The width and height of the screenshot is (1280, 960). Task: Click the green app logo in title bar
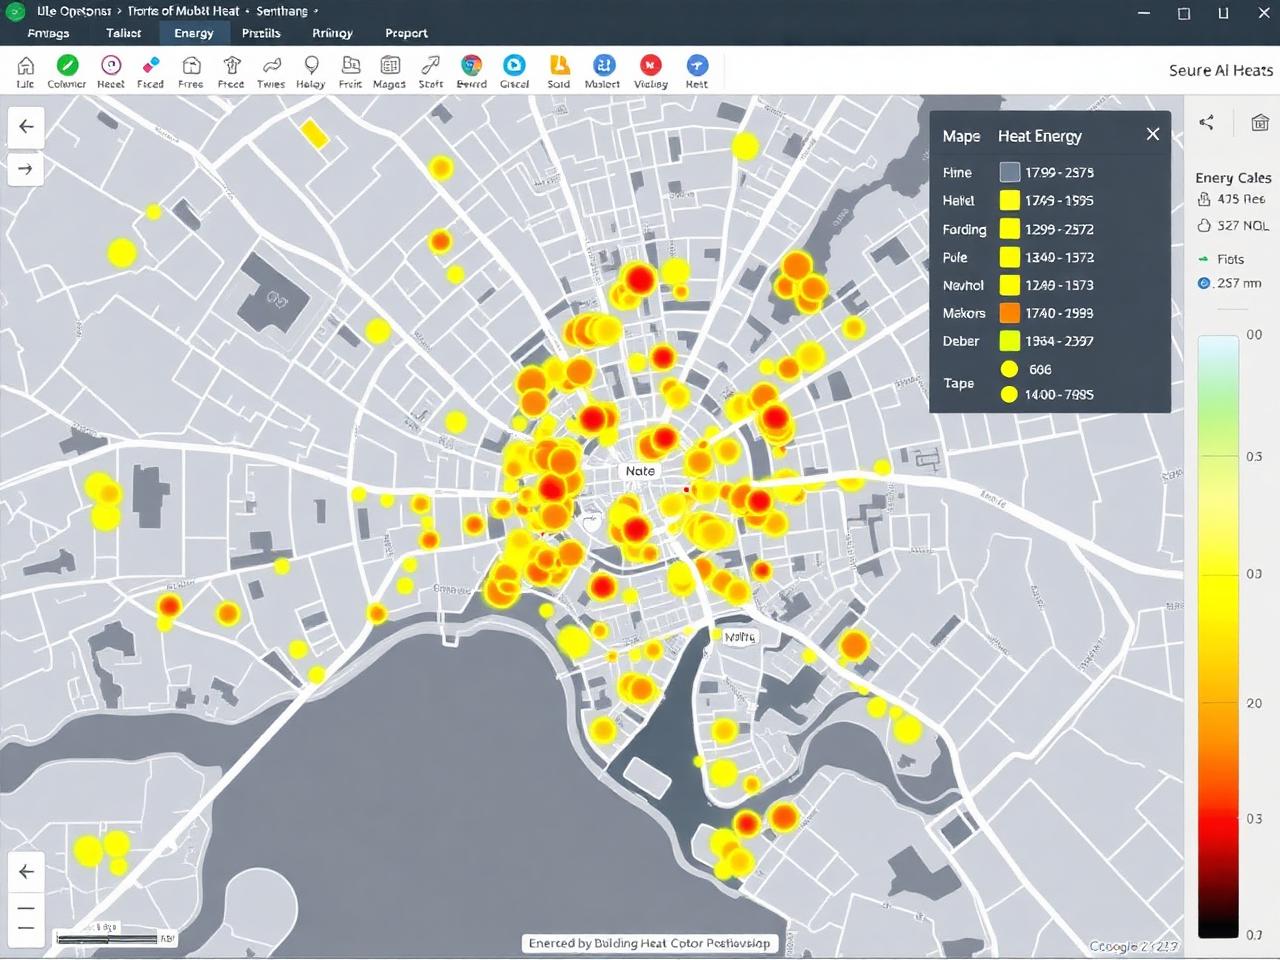tap(15, 12)
